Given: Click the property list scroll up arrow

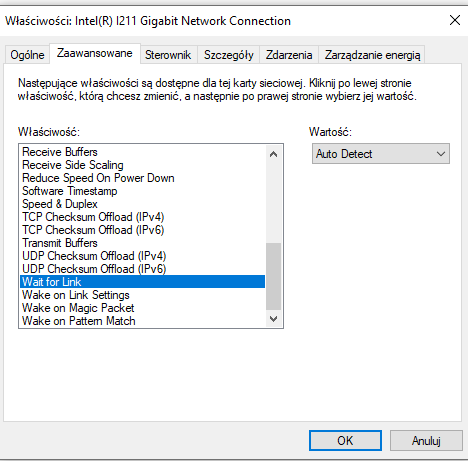Looking at the screenshot, I should [x=273, y=154].
